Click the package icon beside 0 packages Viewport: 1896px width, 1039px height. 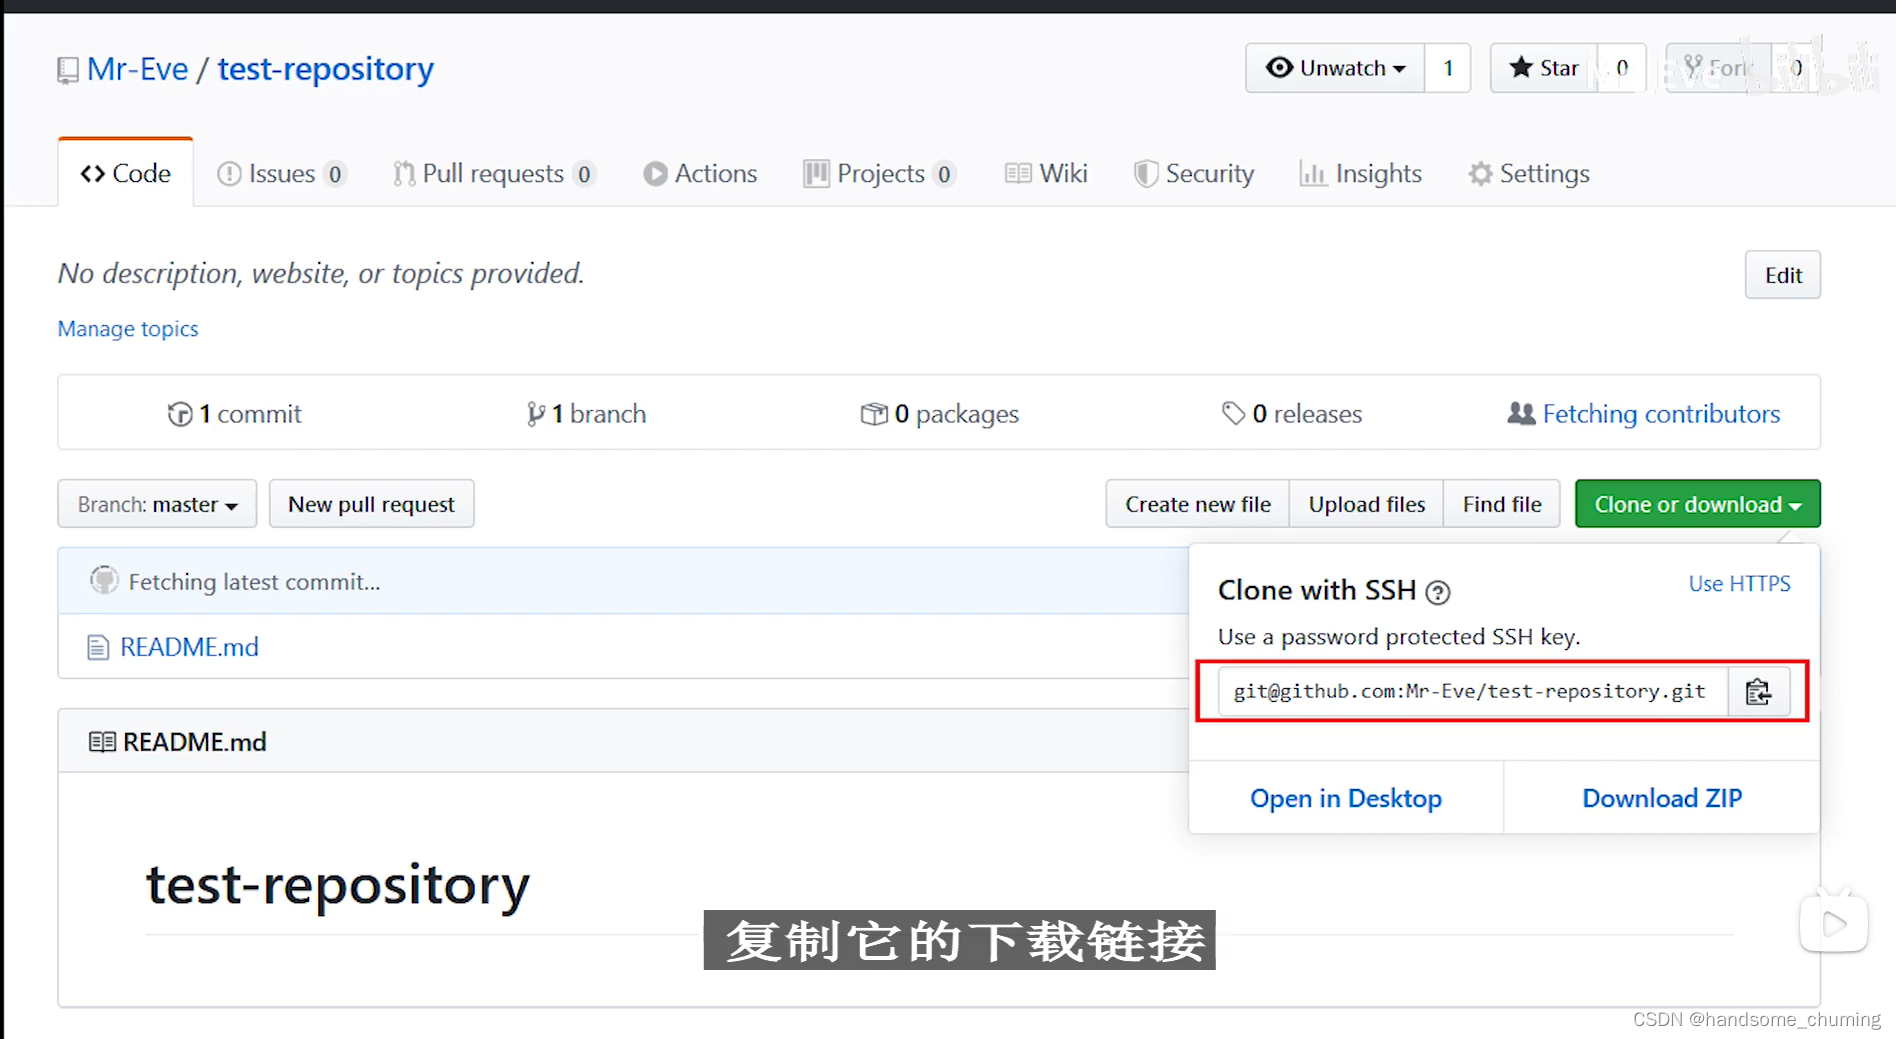coord(874,413)
